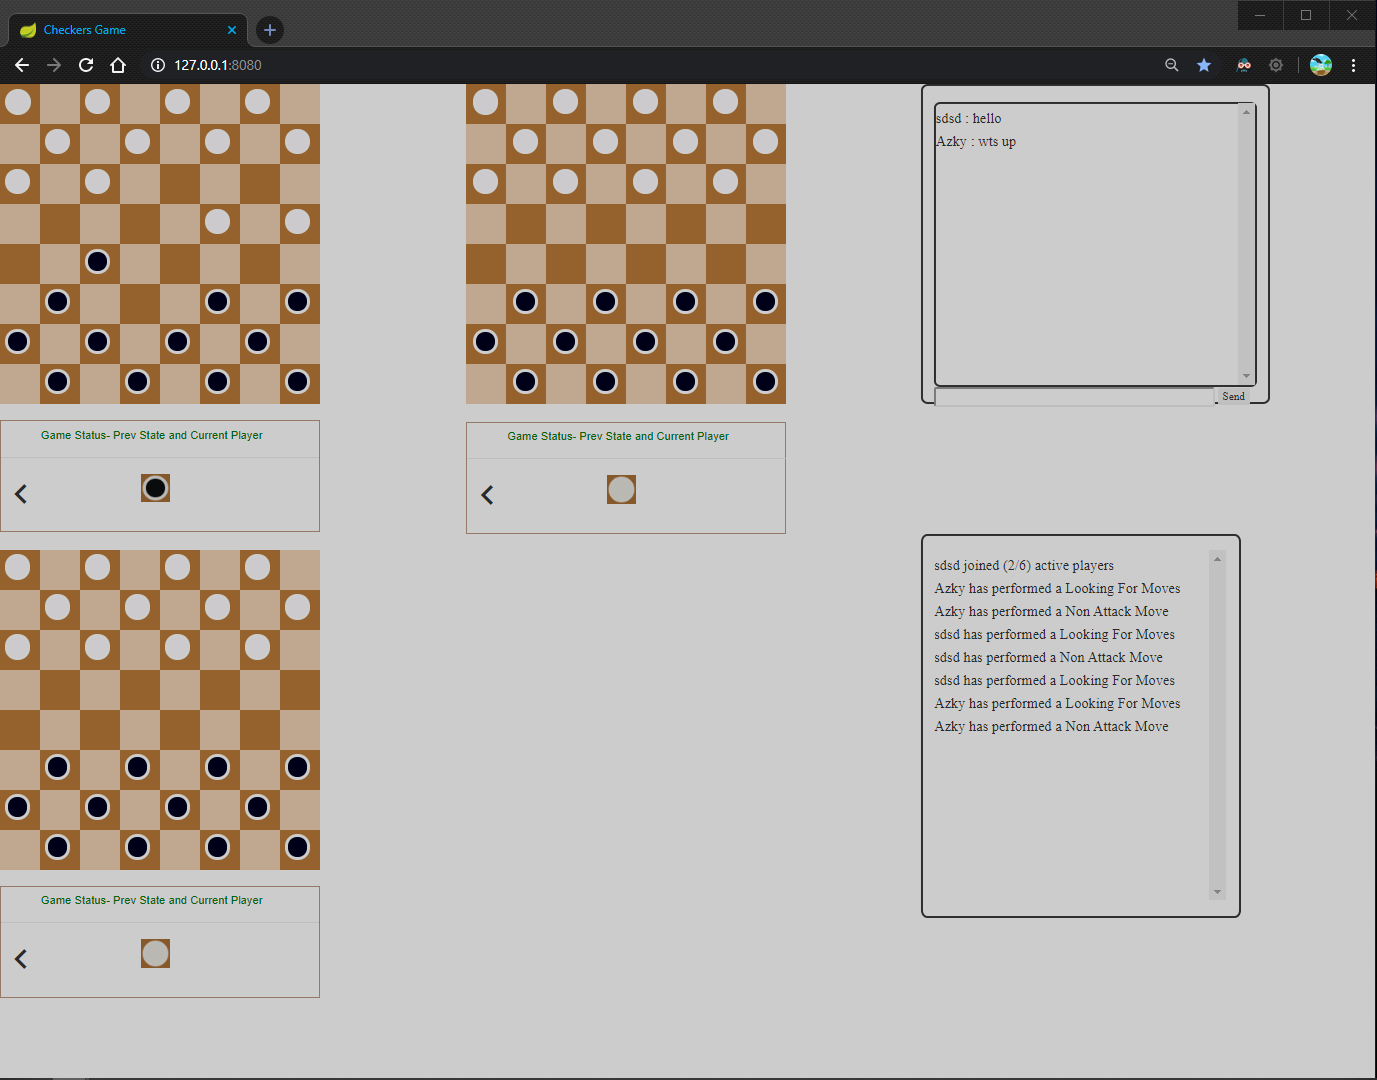Screen dimensions: 1377x1080
Task: Focus the chat message input field
Action: (1073, 397)
